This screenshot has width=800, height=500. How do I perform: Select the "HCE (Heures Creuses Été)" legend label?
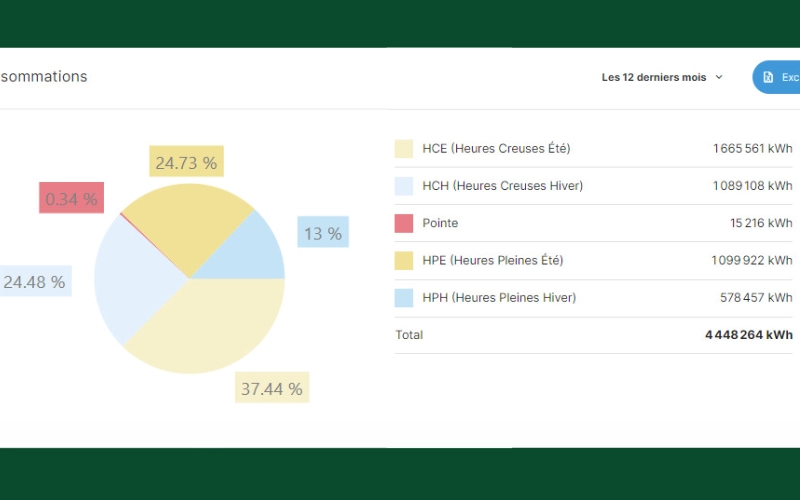click(496, 149)
